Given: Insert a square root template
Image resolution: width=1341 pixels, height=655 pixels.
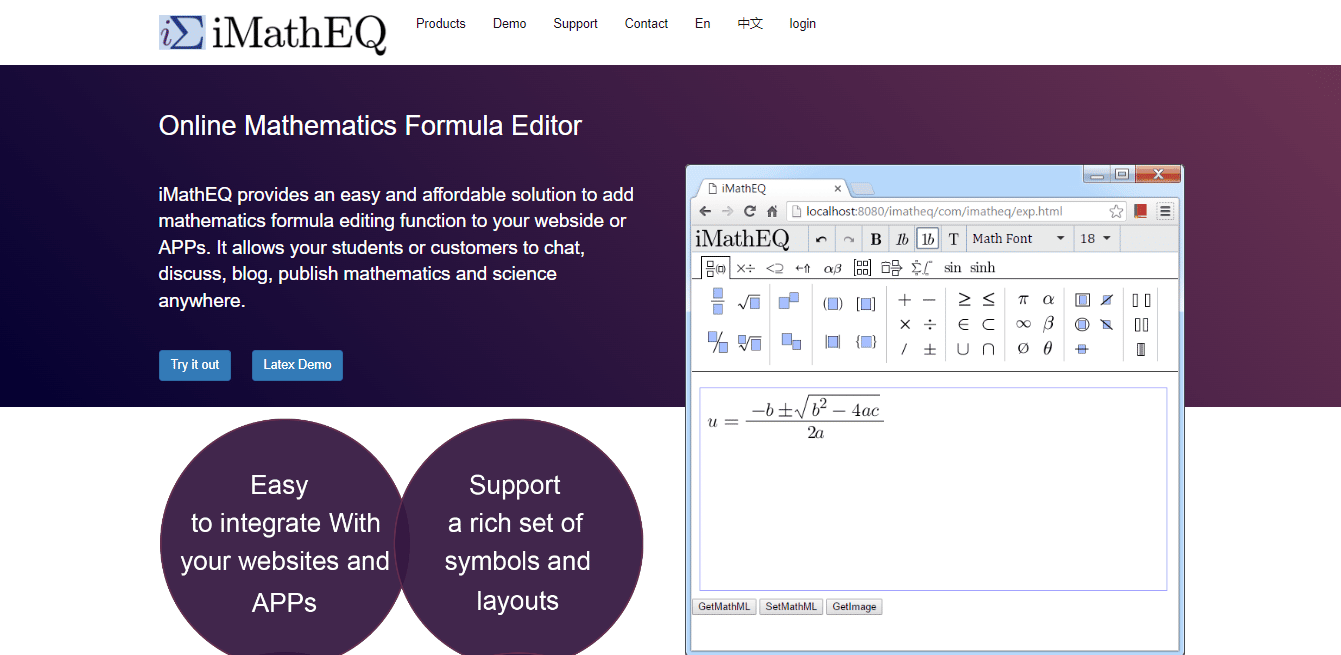Looking at the screenshot, I should tap(748, 302).
